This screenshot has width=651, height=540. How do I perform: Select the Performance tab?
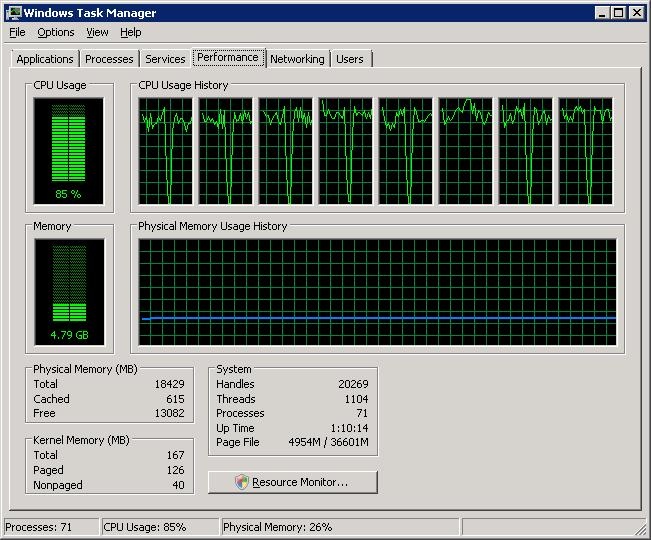pos(228,57)
